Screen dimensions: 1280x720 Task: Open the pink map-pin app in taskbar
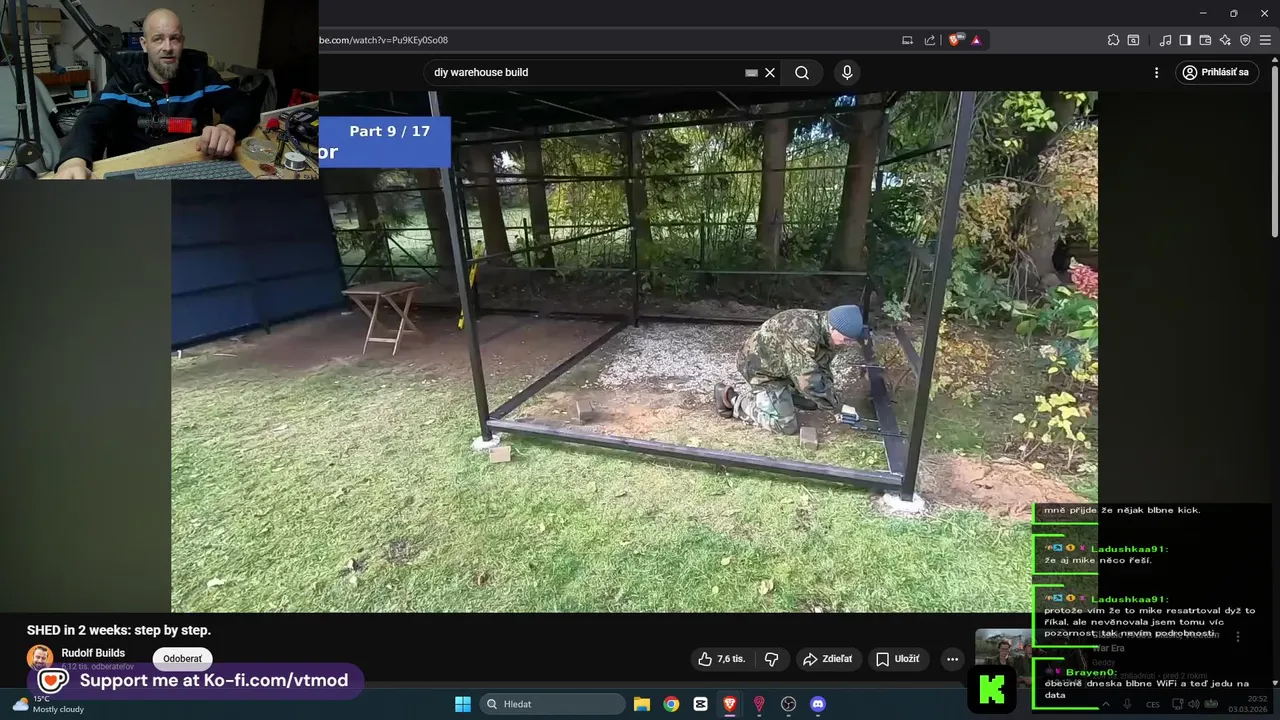point(759,704)
